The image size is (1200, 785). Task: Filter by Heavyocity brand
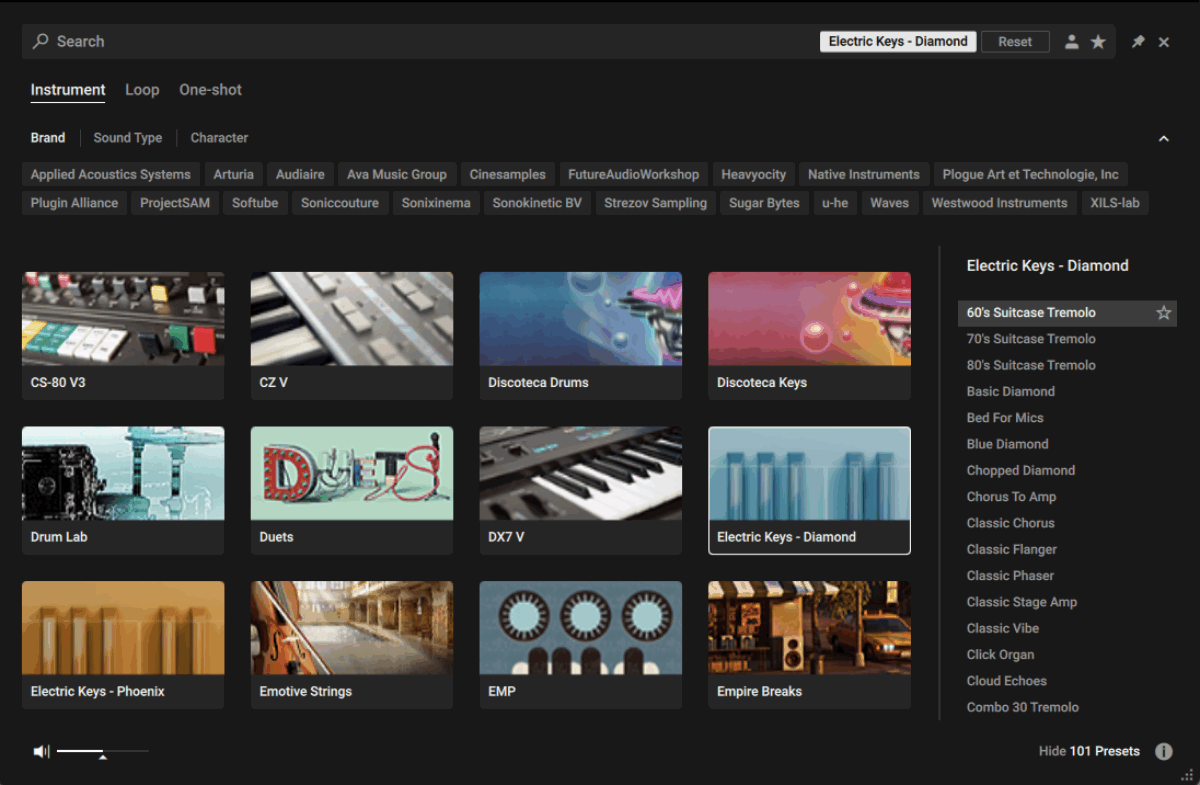tap(754, 174)
